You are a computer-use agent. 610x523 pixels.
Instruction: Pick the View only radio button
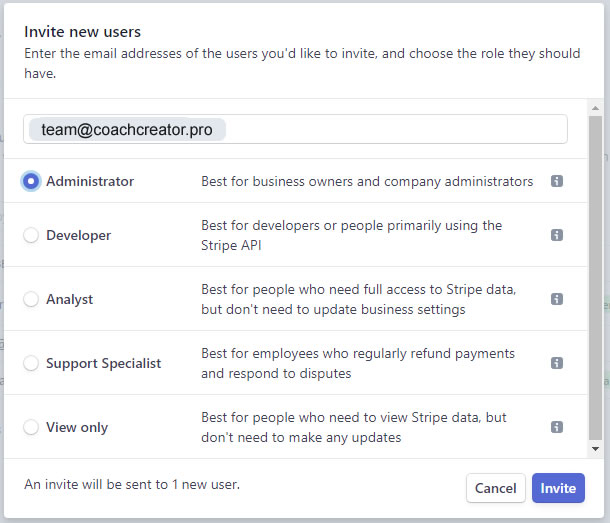31,427
